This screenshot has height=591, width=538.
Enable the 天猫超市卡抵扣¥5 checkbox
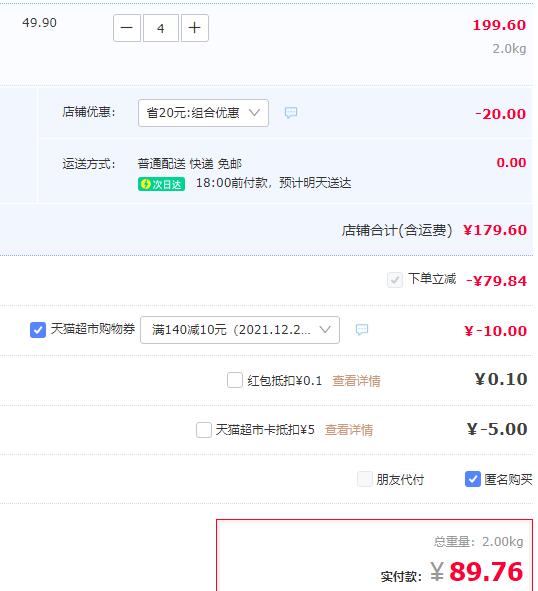click(x=204, y=430)
